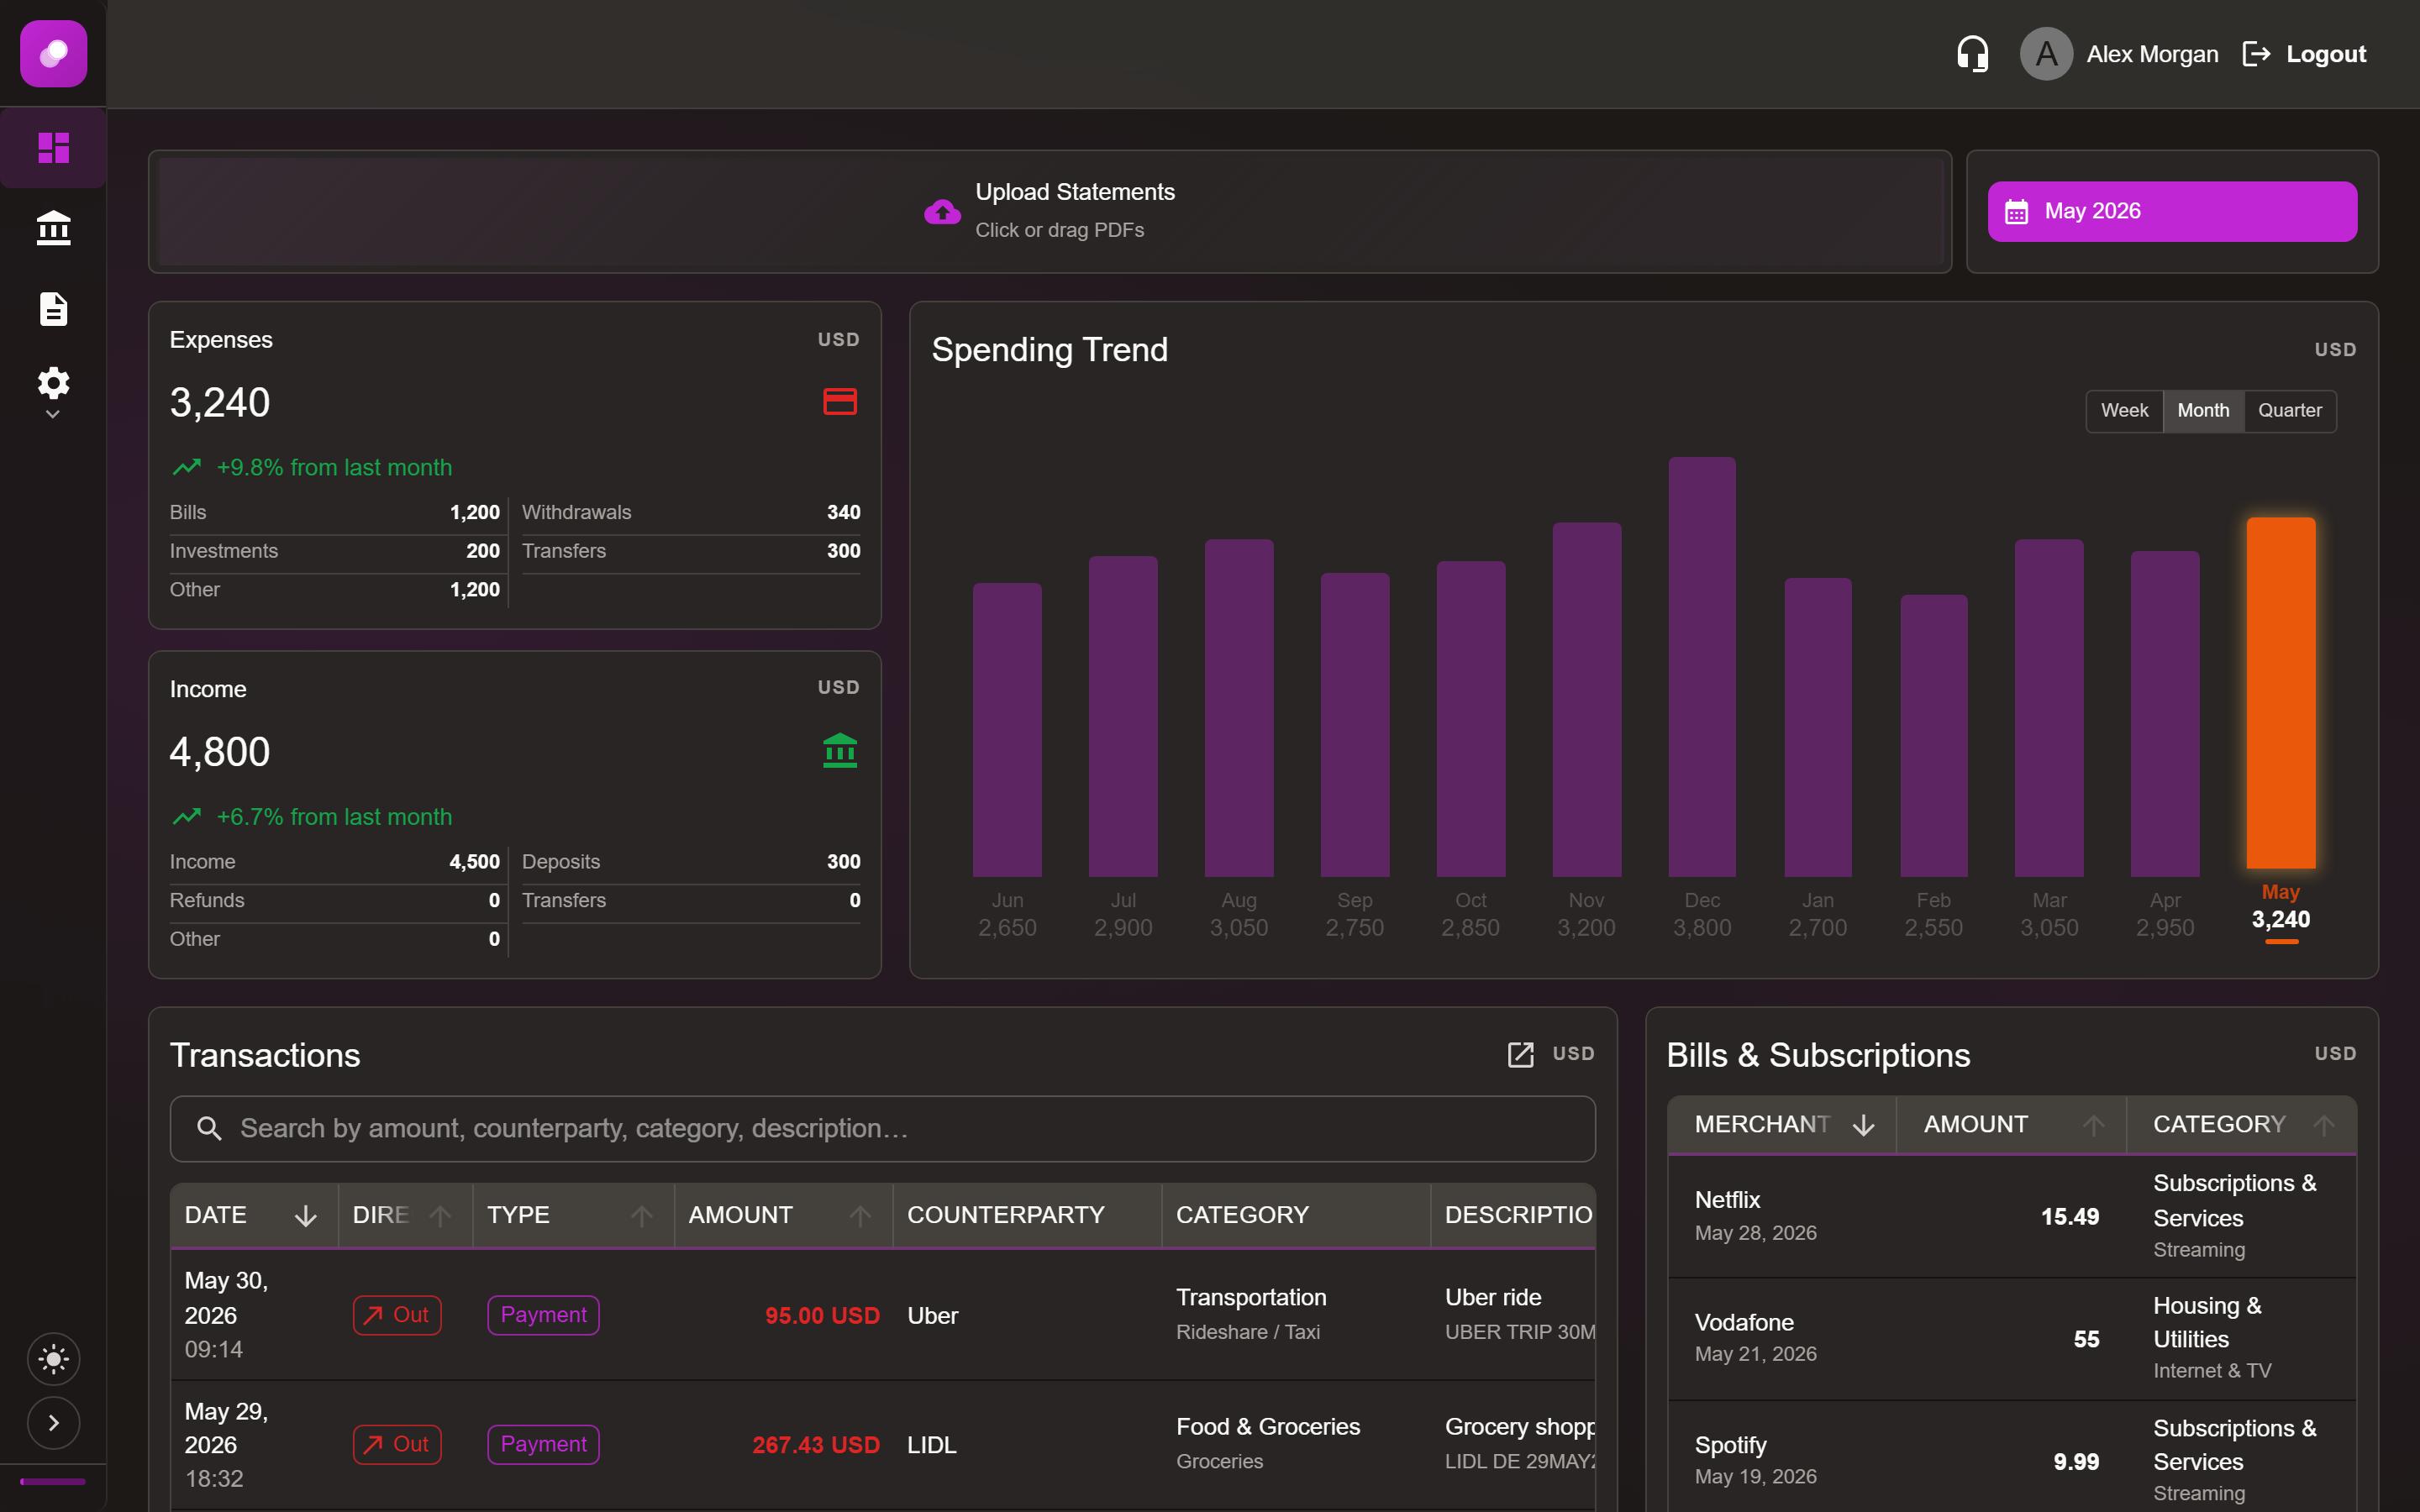The width and height of the screenshot is (2420, 1512).
Task: Select the Feb 2,550 bar
Action: click(1933, 736)
